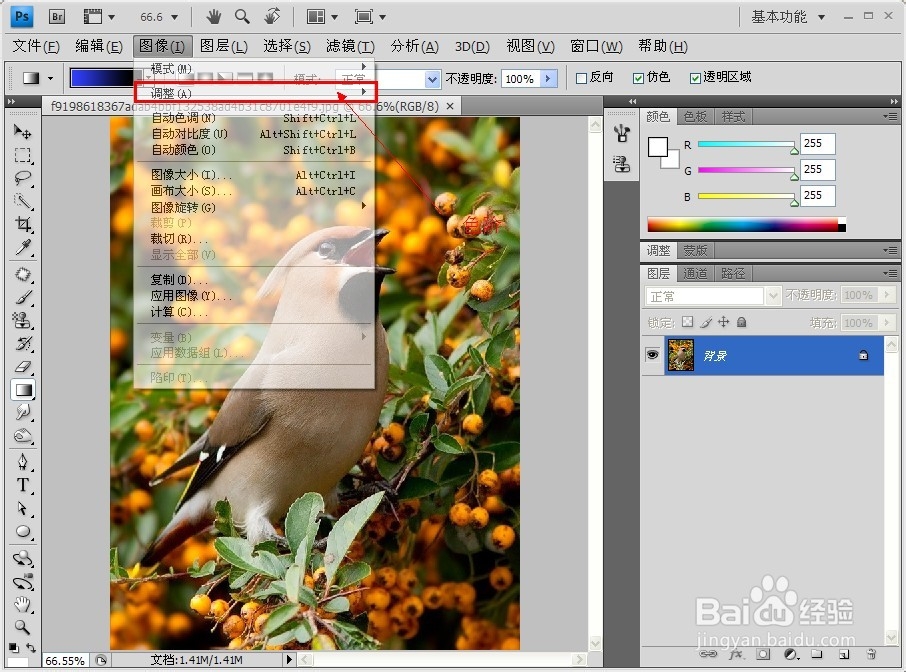
Task: Select the Hand tool in toolbox
Action: click(23, 605)
